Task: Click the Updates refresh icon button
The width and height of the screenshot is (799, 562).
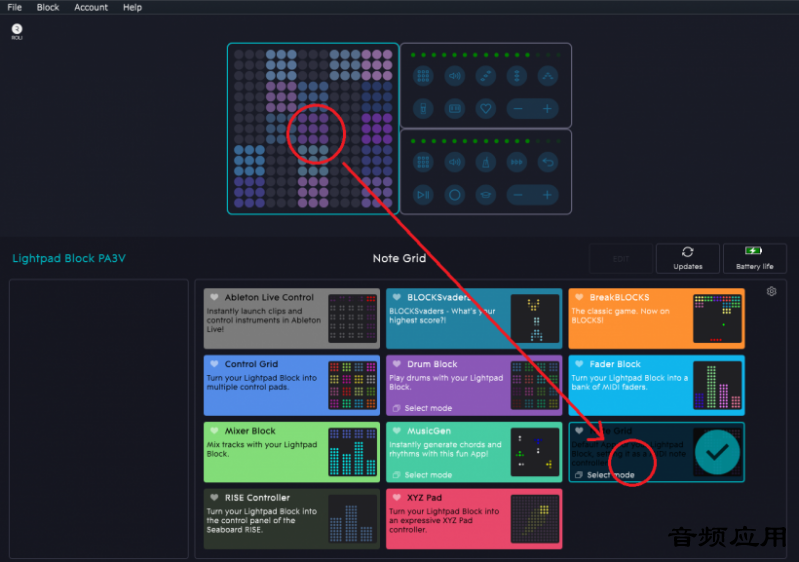Action: (x=687, y=258)
